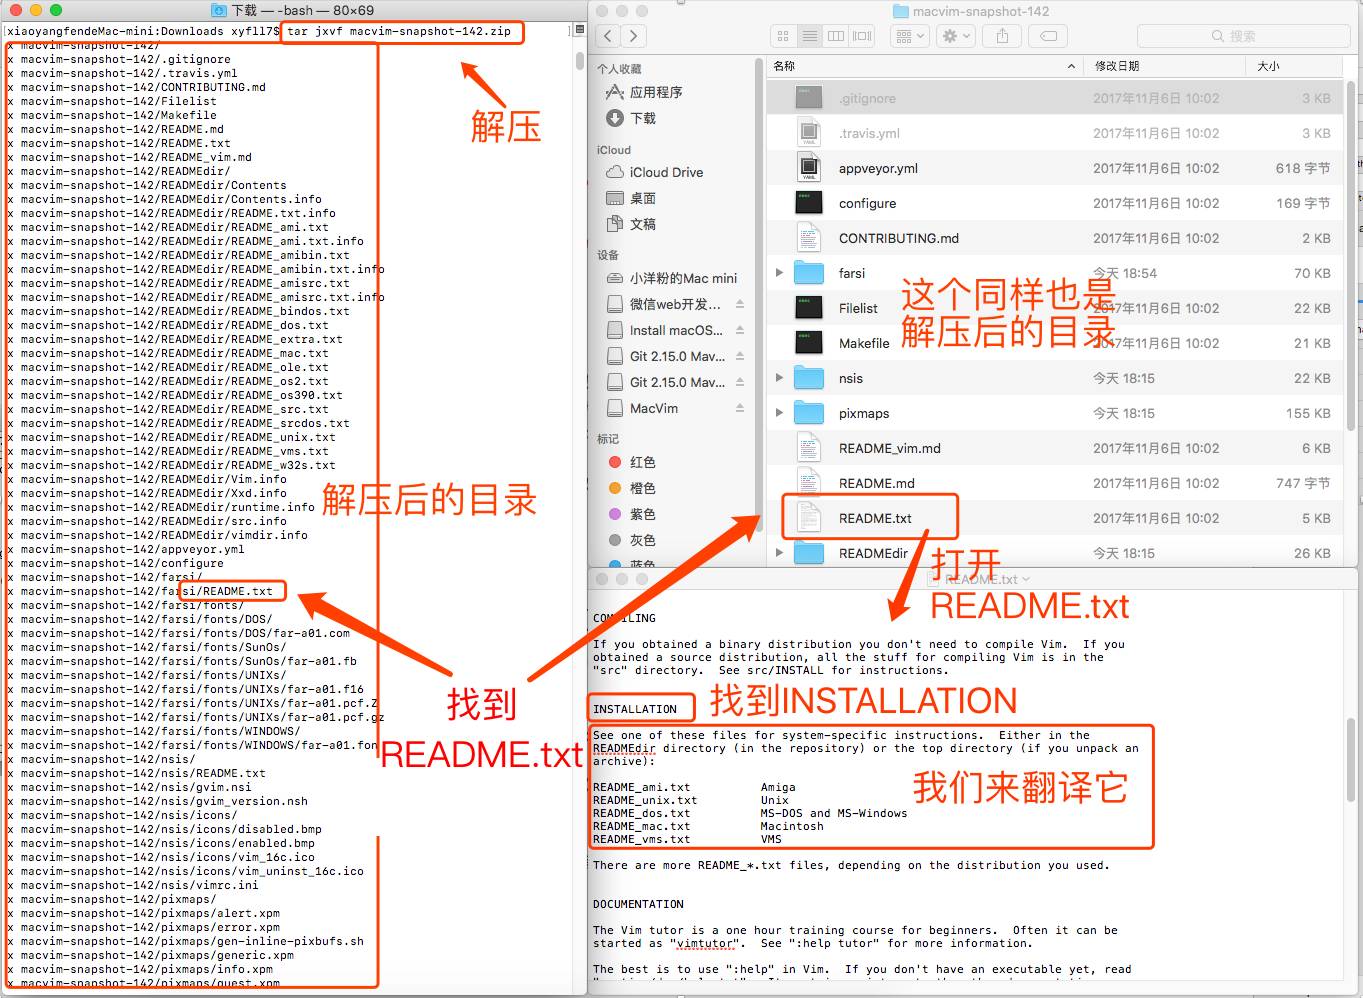Switch Finder to icon view

click(x=783, y=36)
